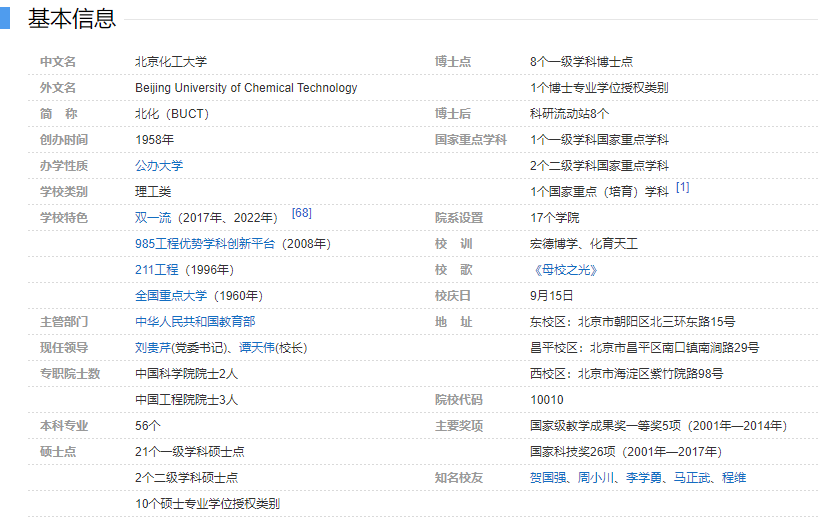The width and height of the screenshot is (830, 524).
Task: Click the 基本信息 section heading
Action: (x=71, y=18)
